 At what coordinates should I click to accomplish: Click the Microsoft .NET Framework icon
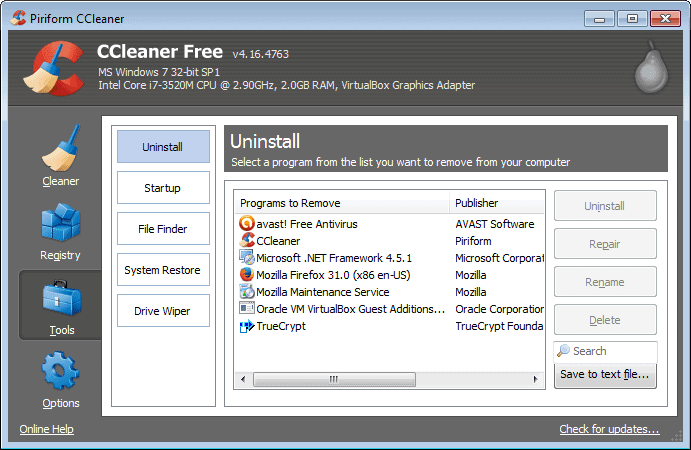tap(247, 257)
